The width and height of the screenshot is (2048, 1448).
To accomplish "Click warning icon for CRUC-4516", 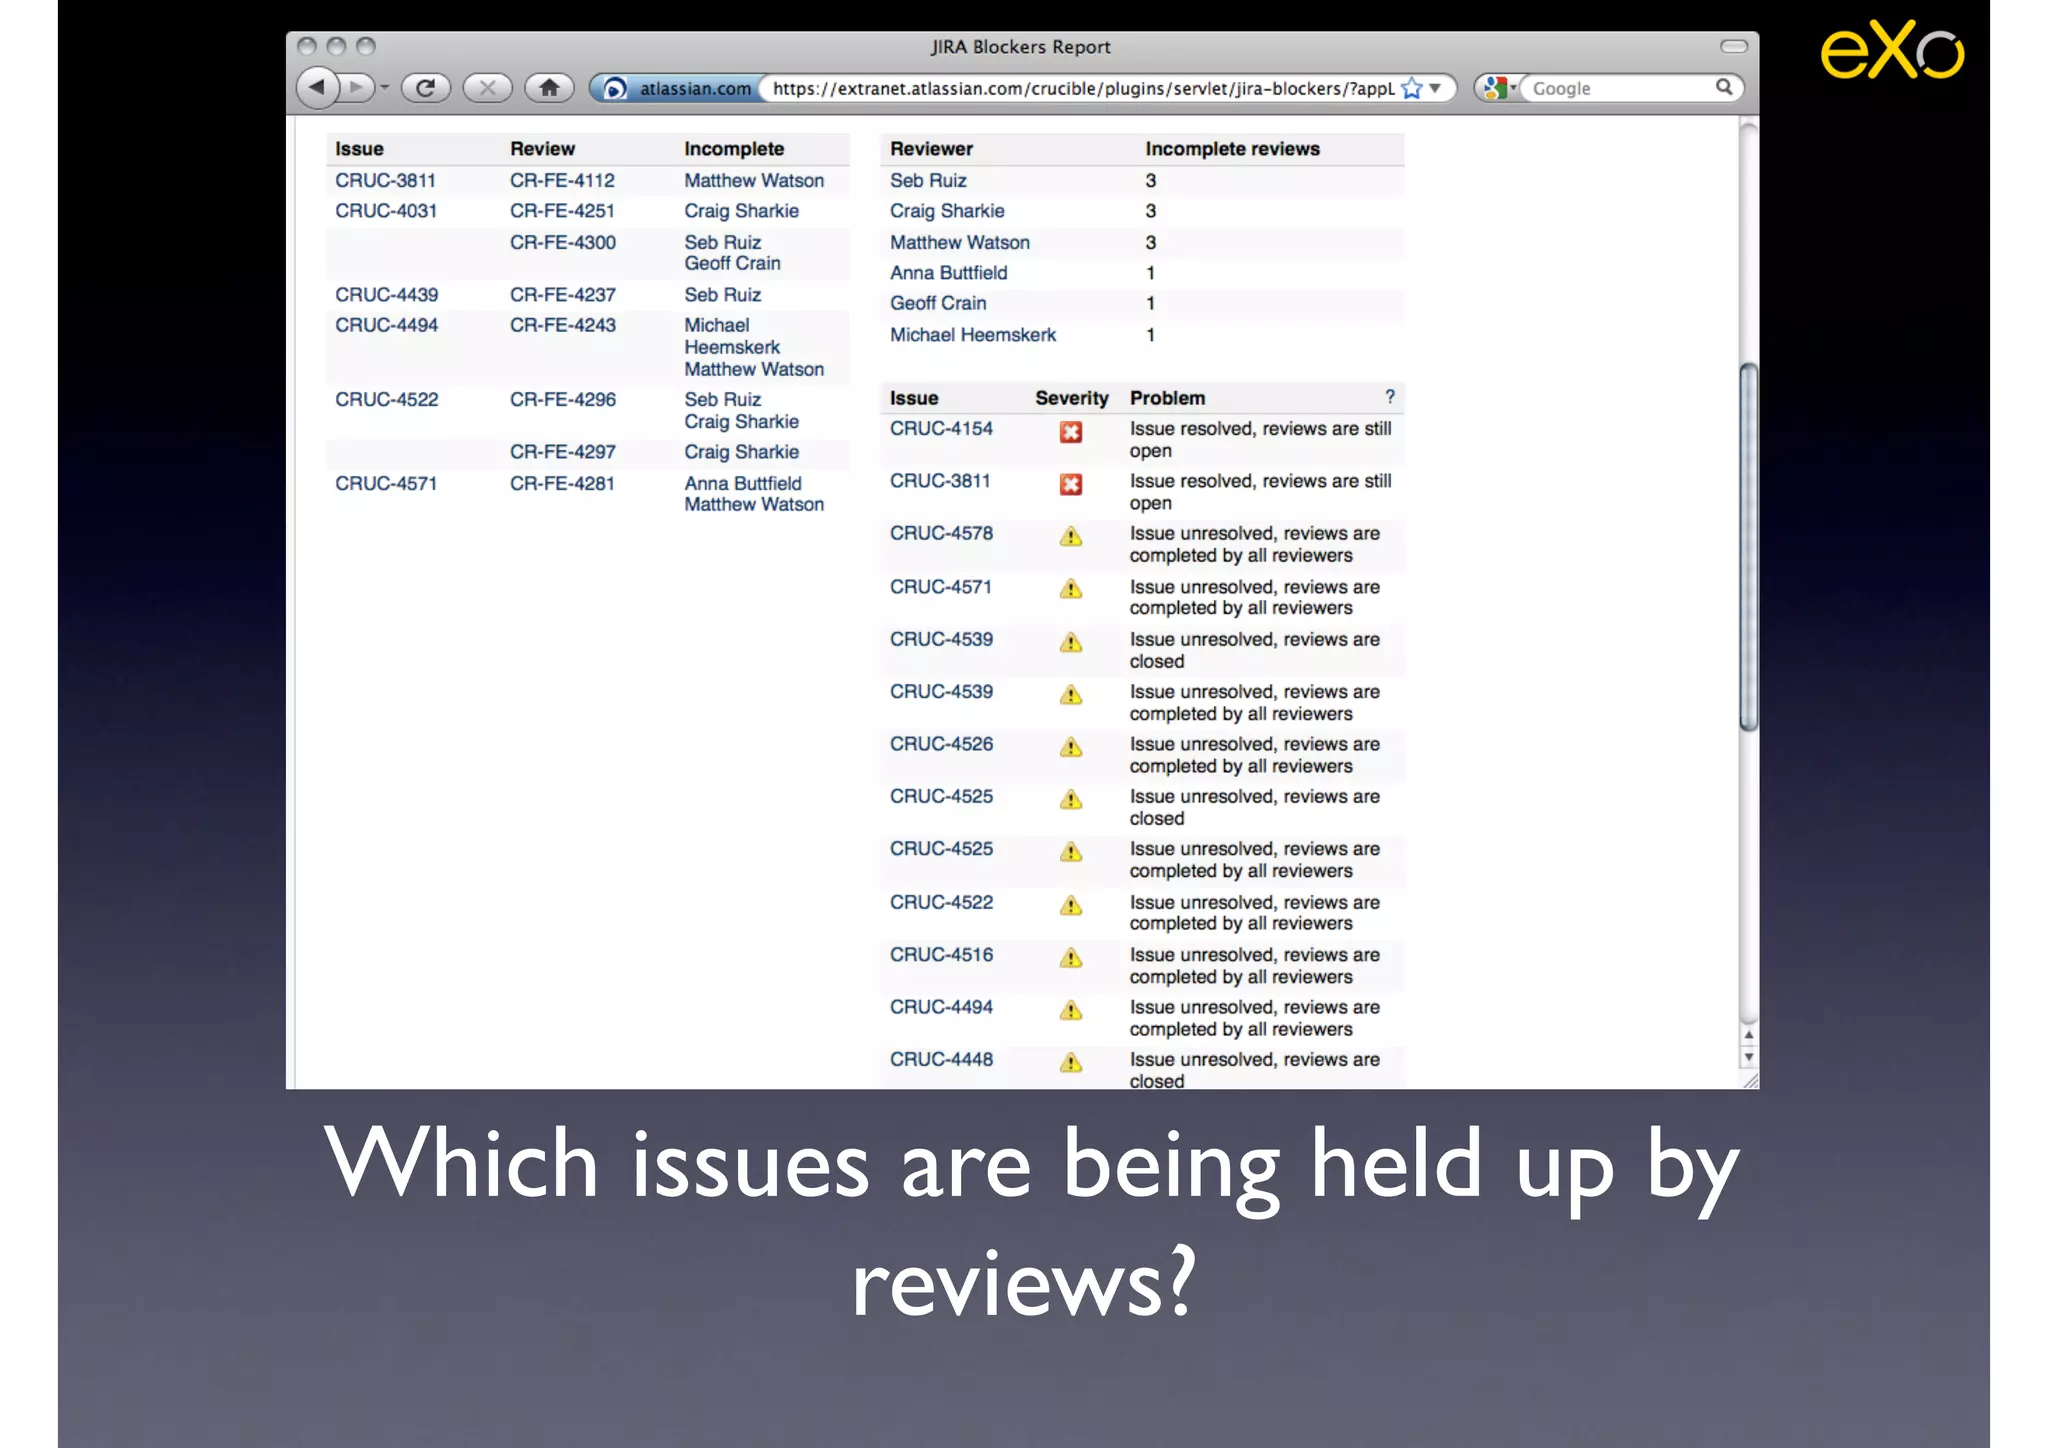I will (1071, 958).
